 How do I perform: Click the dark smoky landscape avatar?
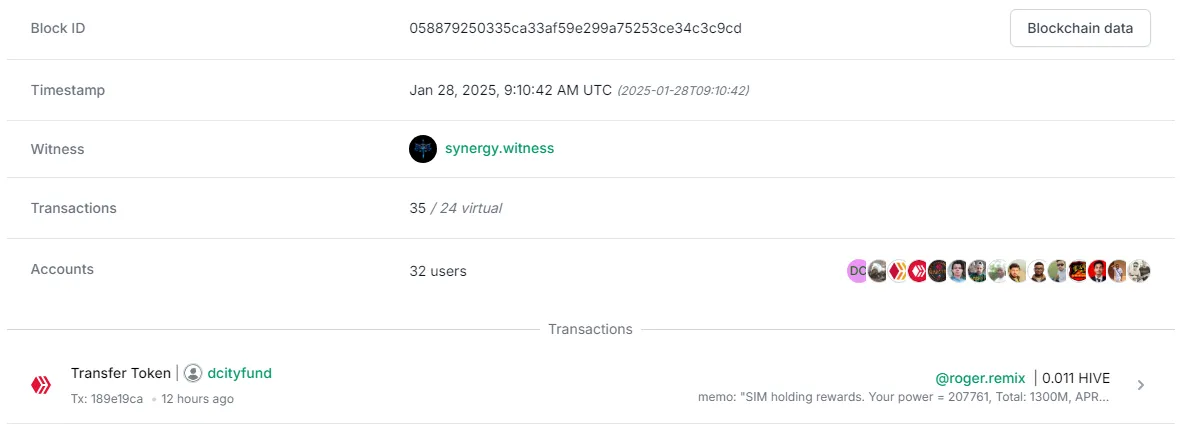pos(877,271)
